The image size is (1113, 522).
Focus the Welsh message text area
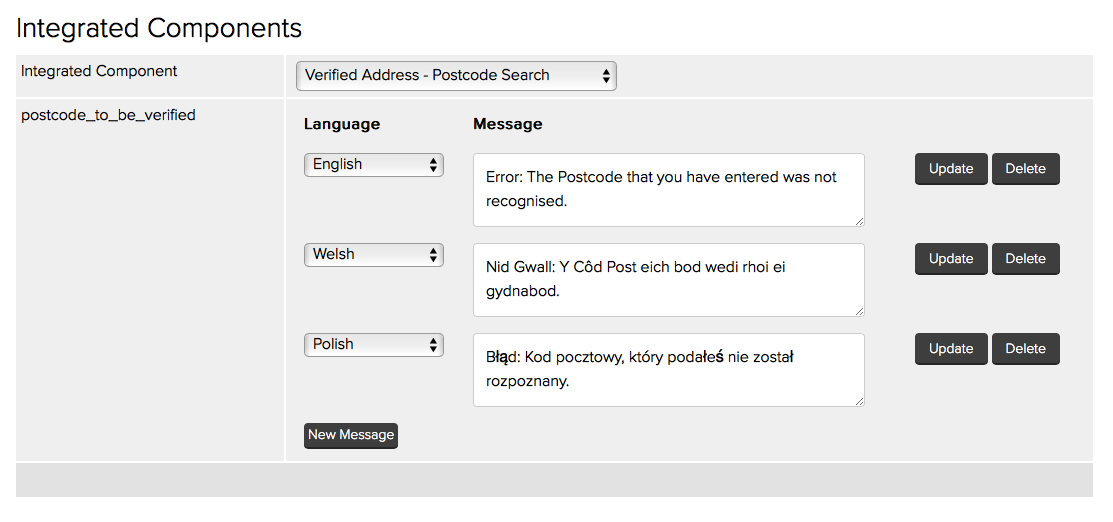click(668, 280)
